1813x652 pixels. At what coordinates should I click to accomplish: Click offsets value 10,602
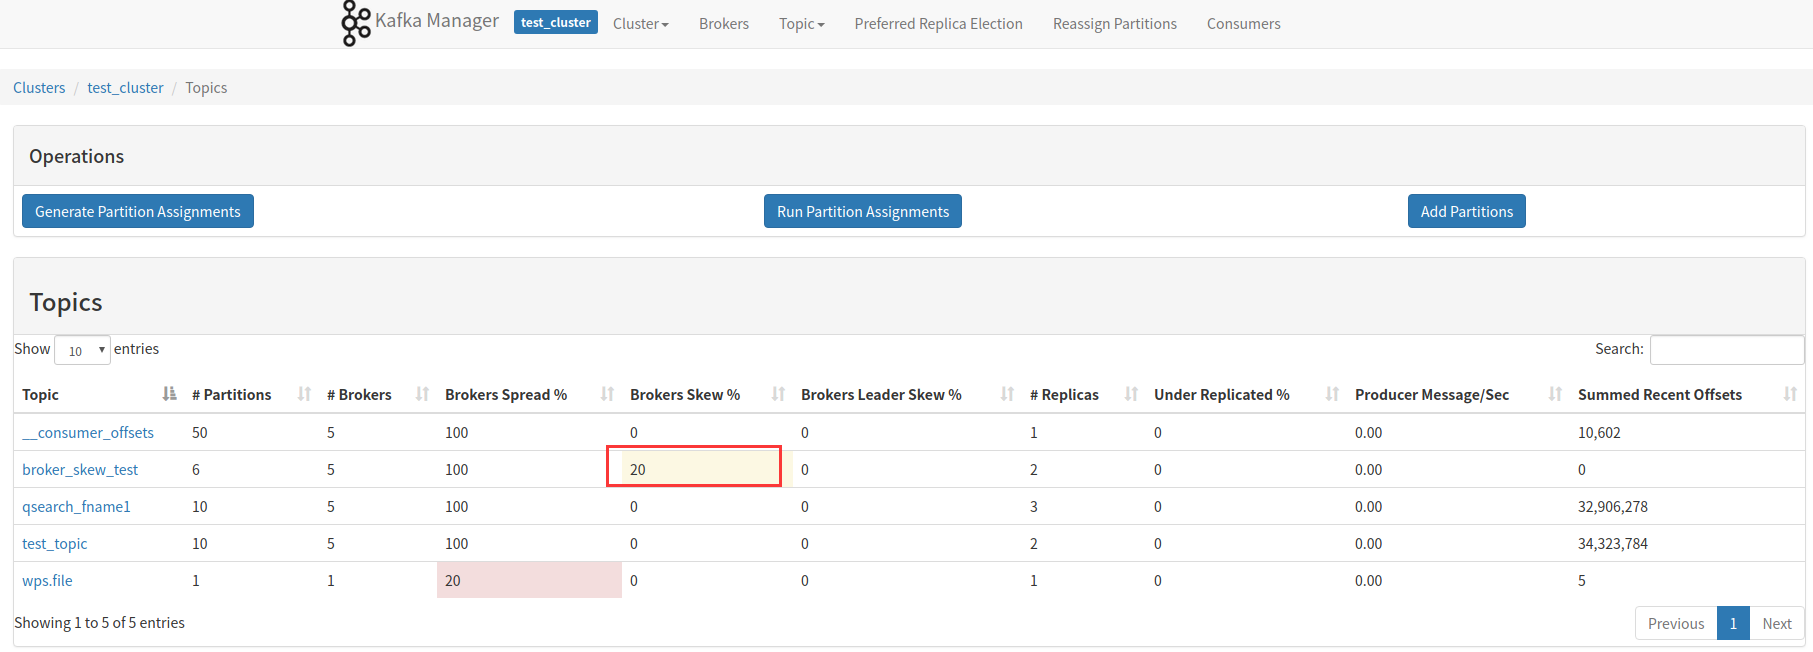click(1599, 432)
